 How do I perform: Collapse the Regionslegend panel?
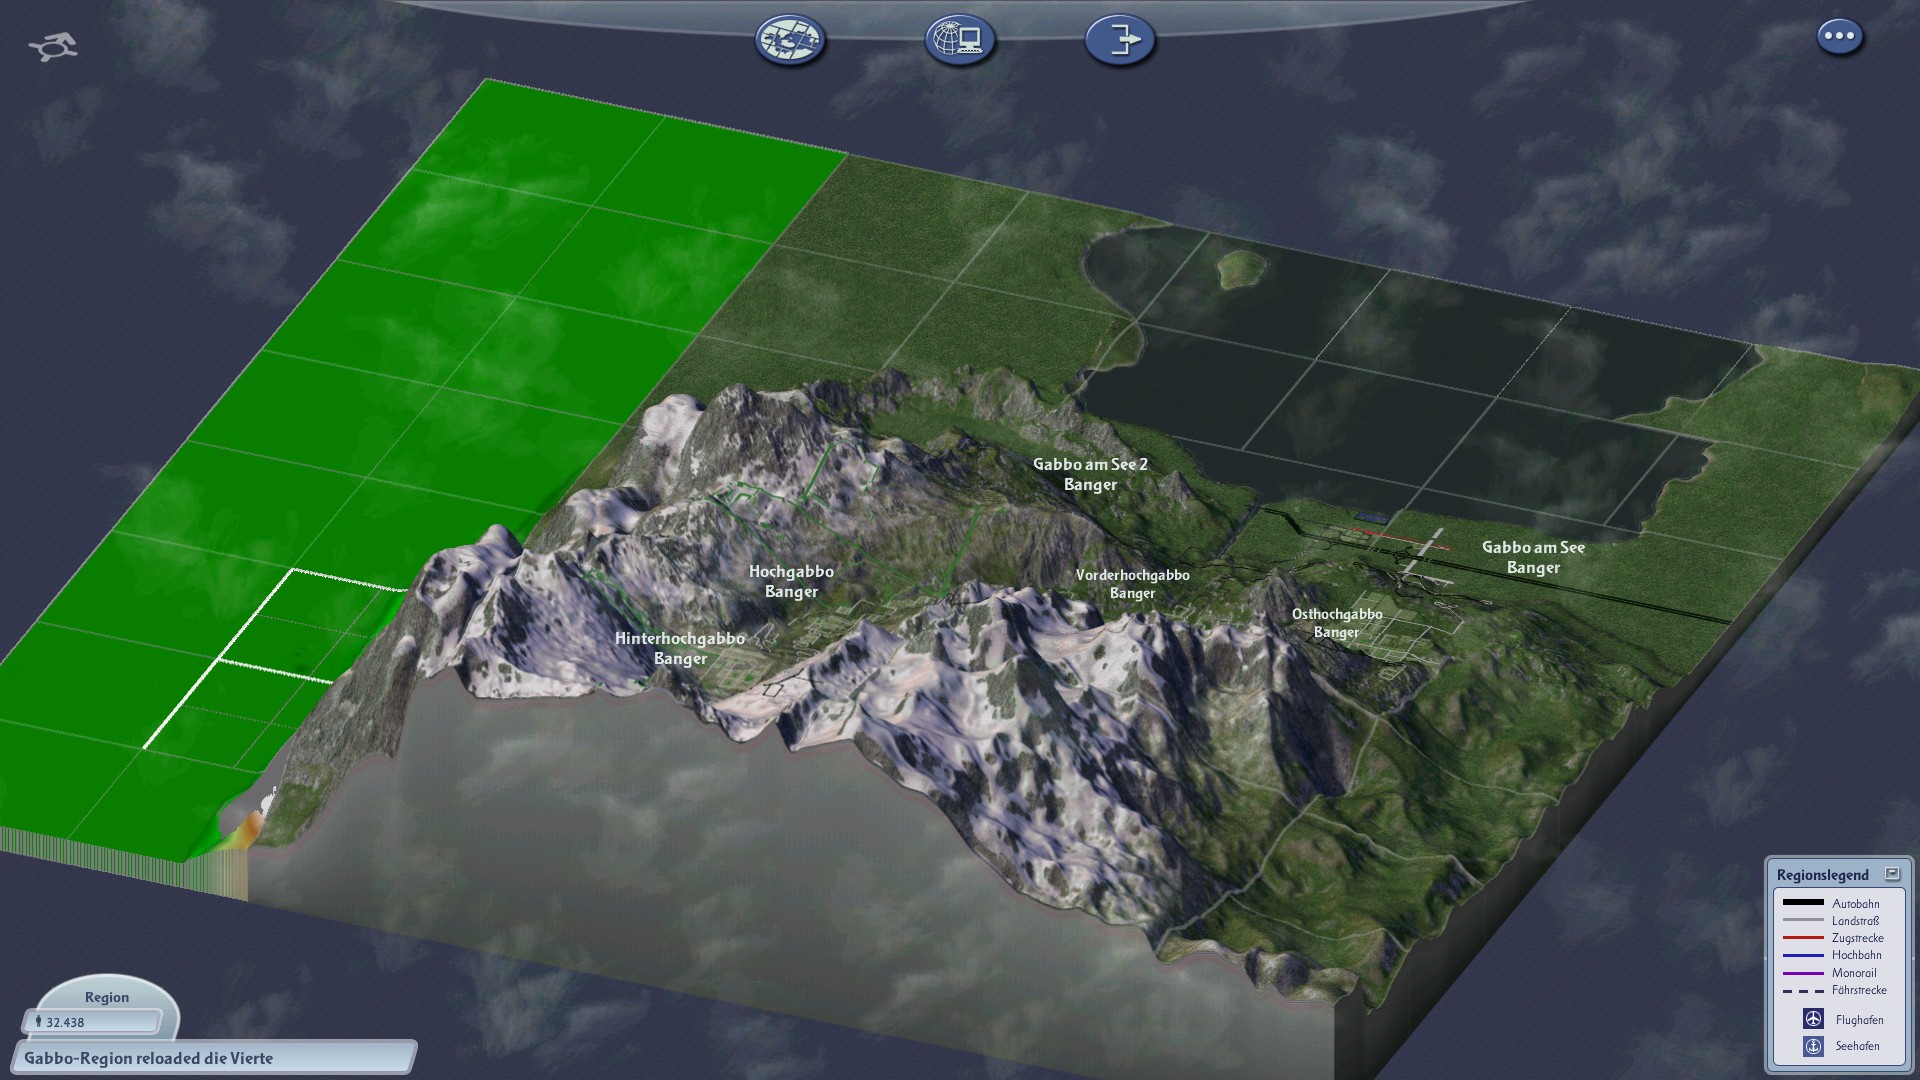click(x=1892, y=874)
